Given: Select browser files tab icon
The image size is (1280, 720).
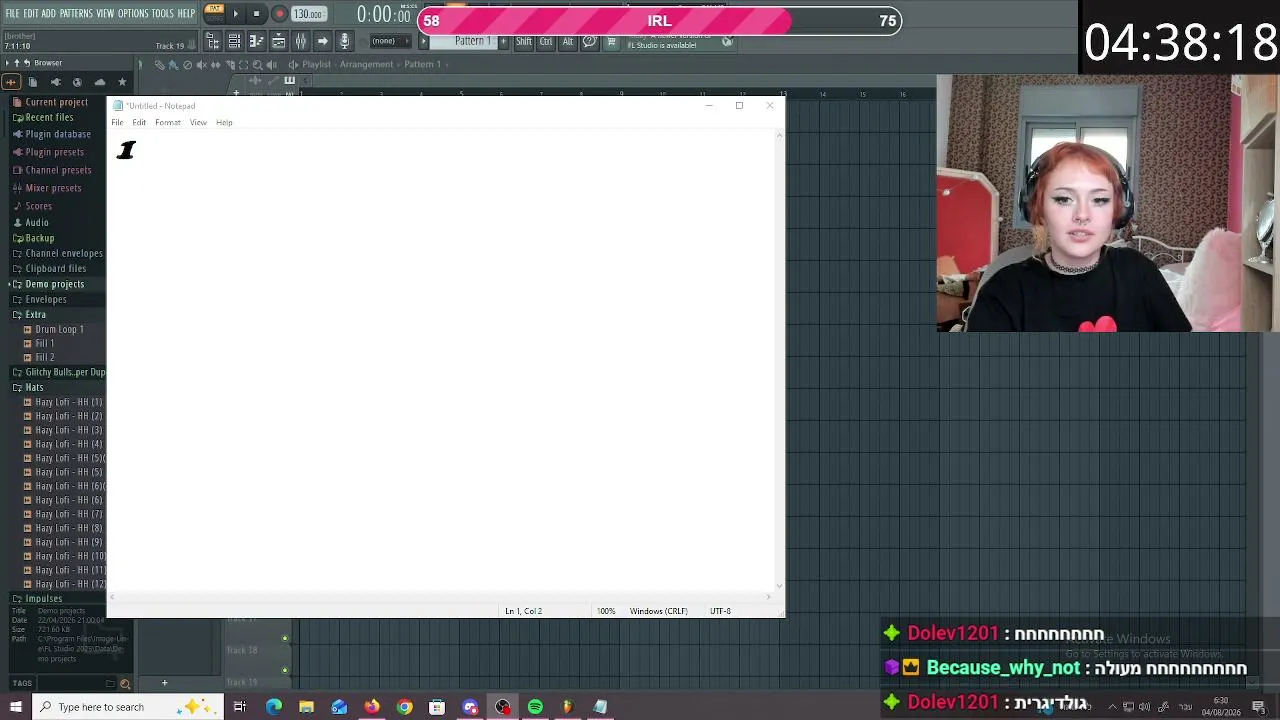Looking at the screenshot, I should tap(32, 82).
